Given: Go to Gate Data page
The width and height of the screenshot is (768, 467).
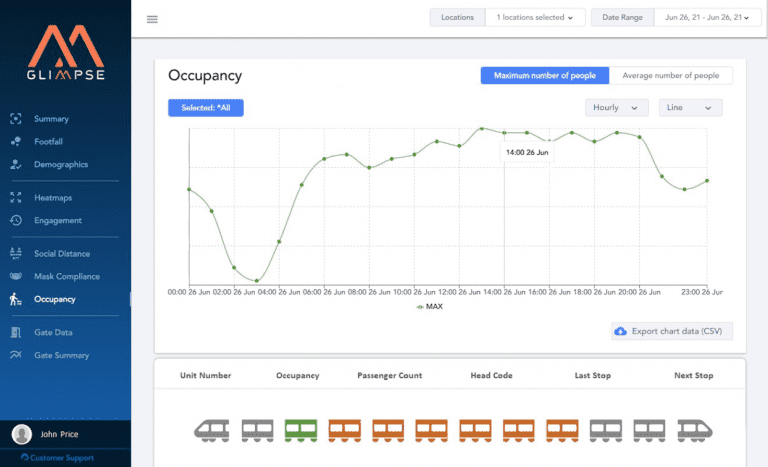Looking at the screenshot, I should click(x=53, y=333).
